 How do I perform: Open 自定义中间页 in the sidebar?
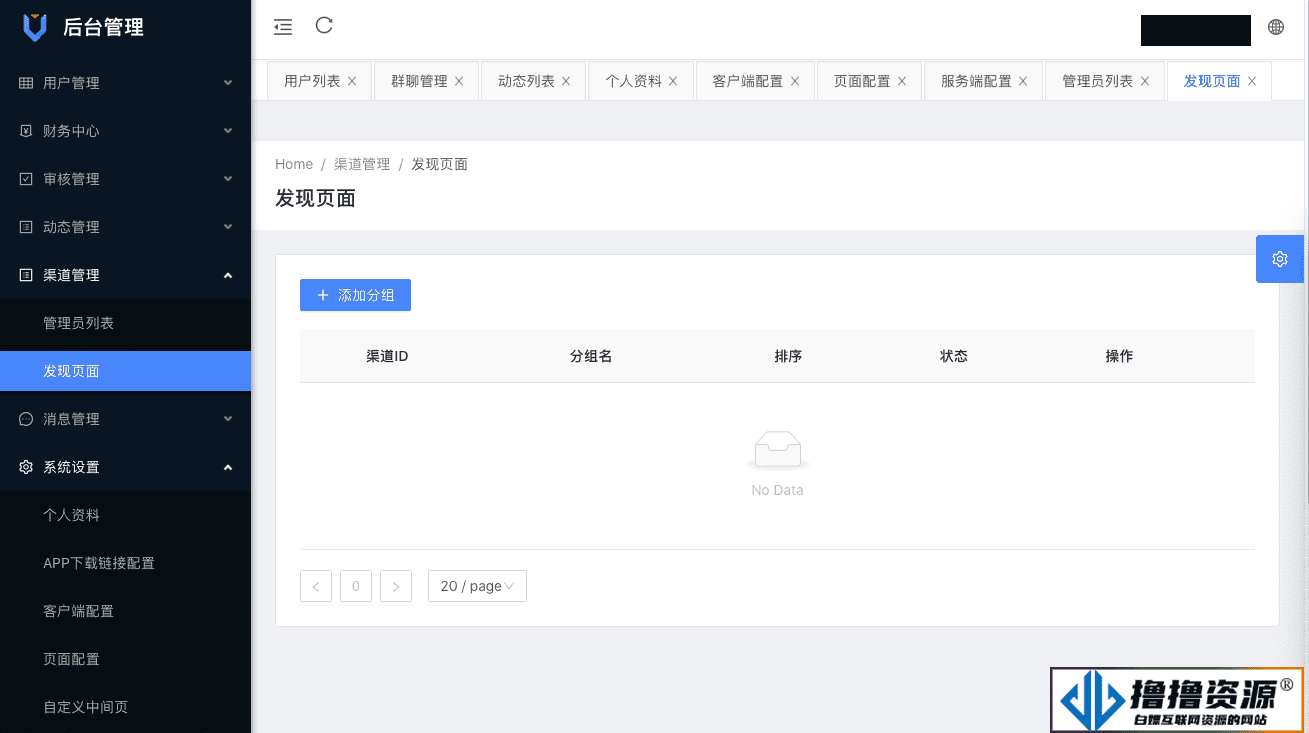125,707
